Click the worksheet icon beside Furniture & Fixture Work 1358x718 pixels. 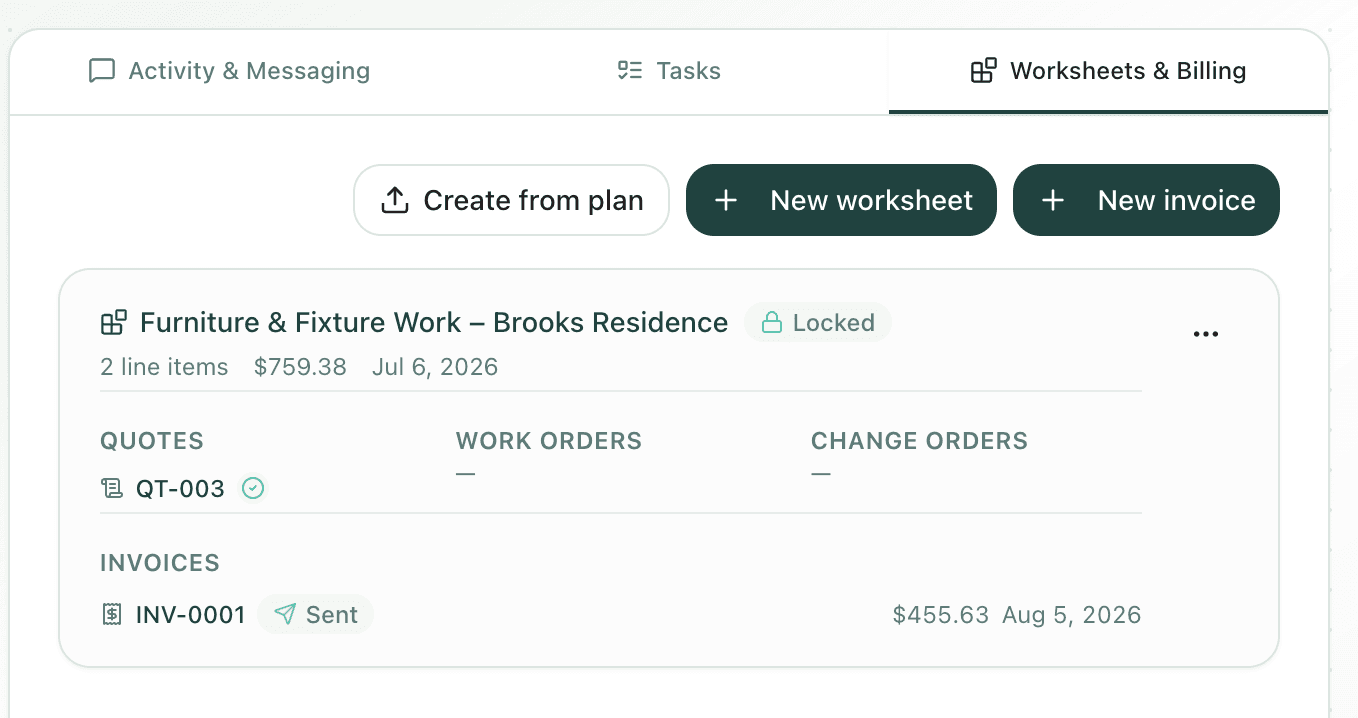coord(114,323)
